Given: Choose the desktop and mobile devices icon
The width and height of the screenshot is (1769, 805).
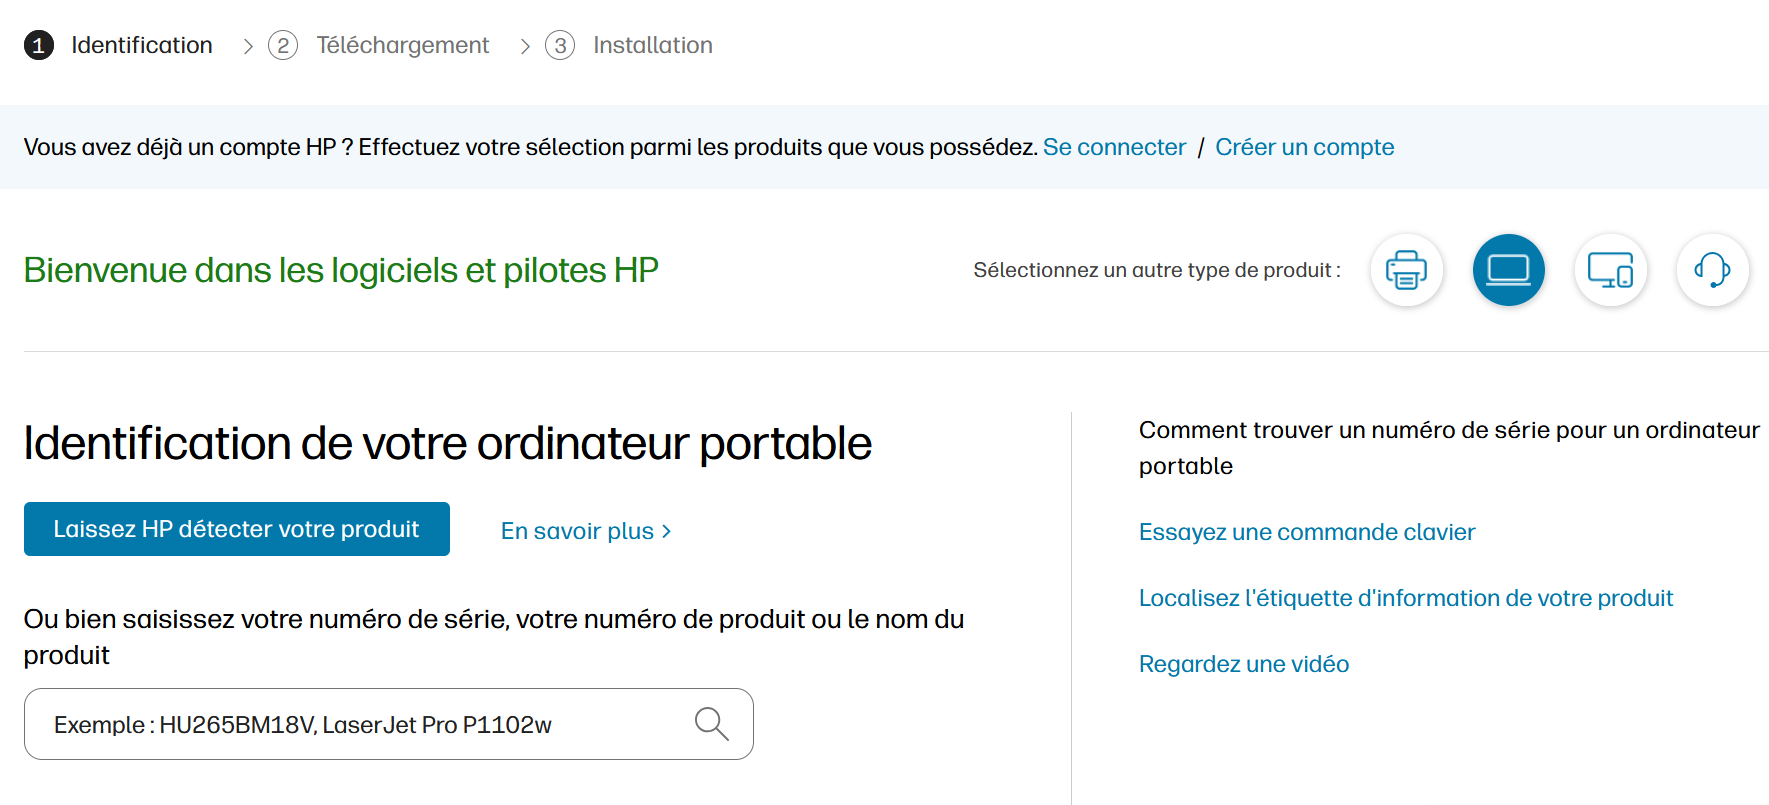Looking at the screenshot, I should [x=1610, y=270].
